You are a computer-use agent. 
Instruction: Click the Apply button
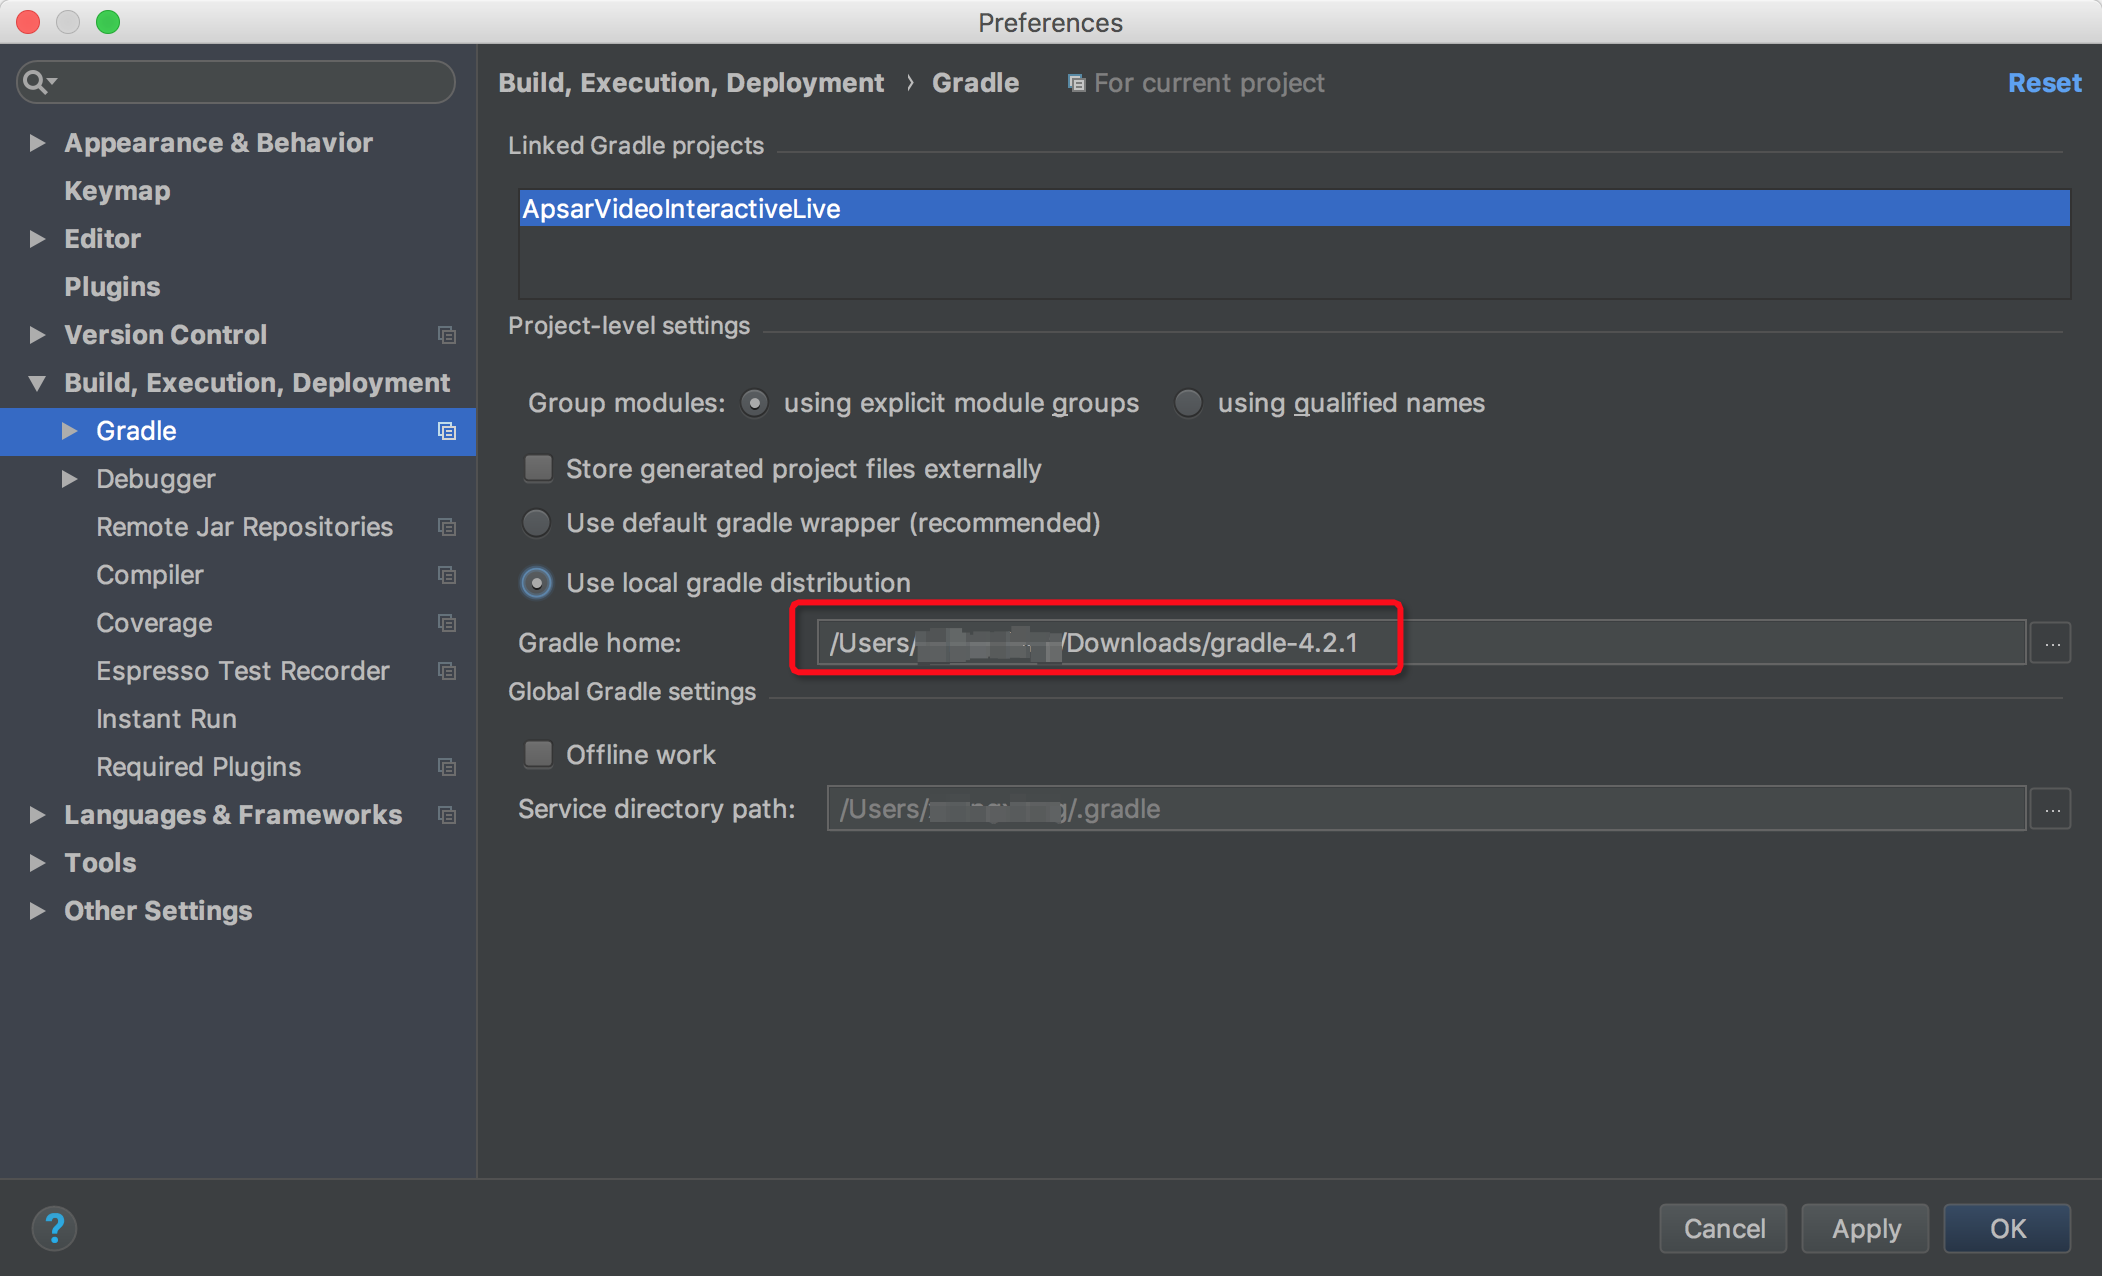pos(1866,1228)
